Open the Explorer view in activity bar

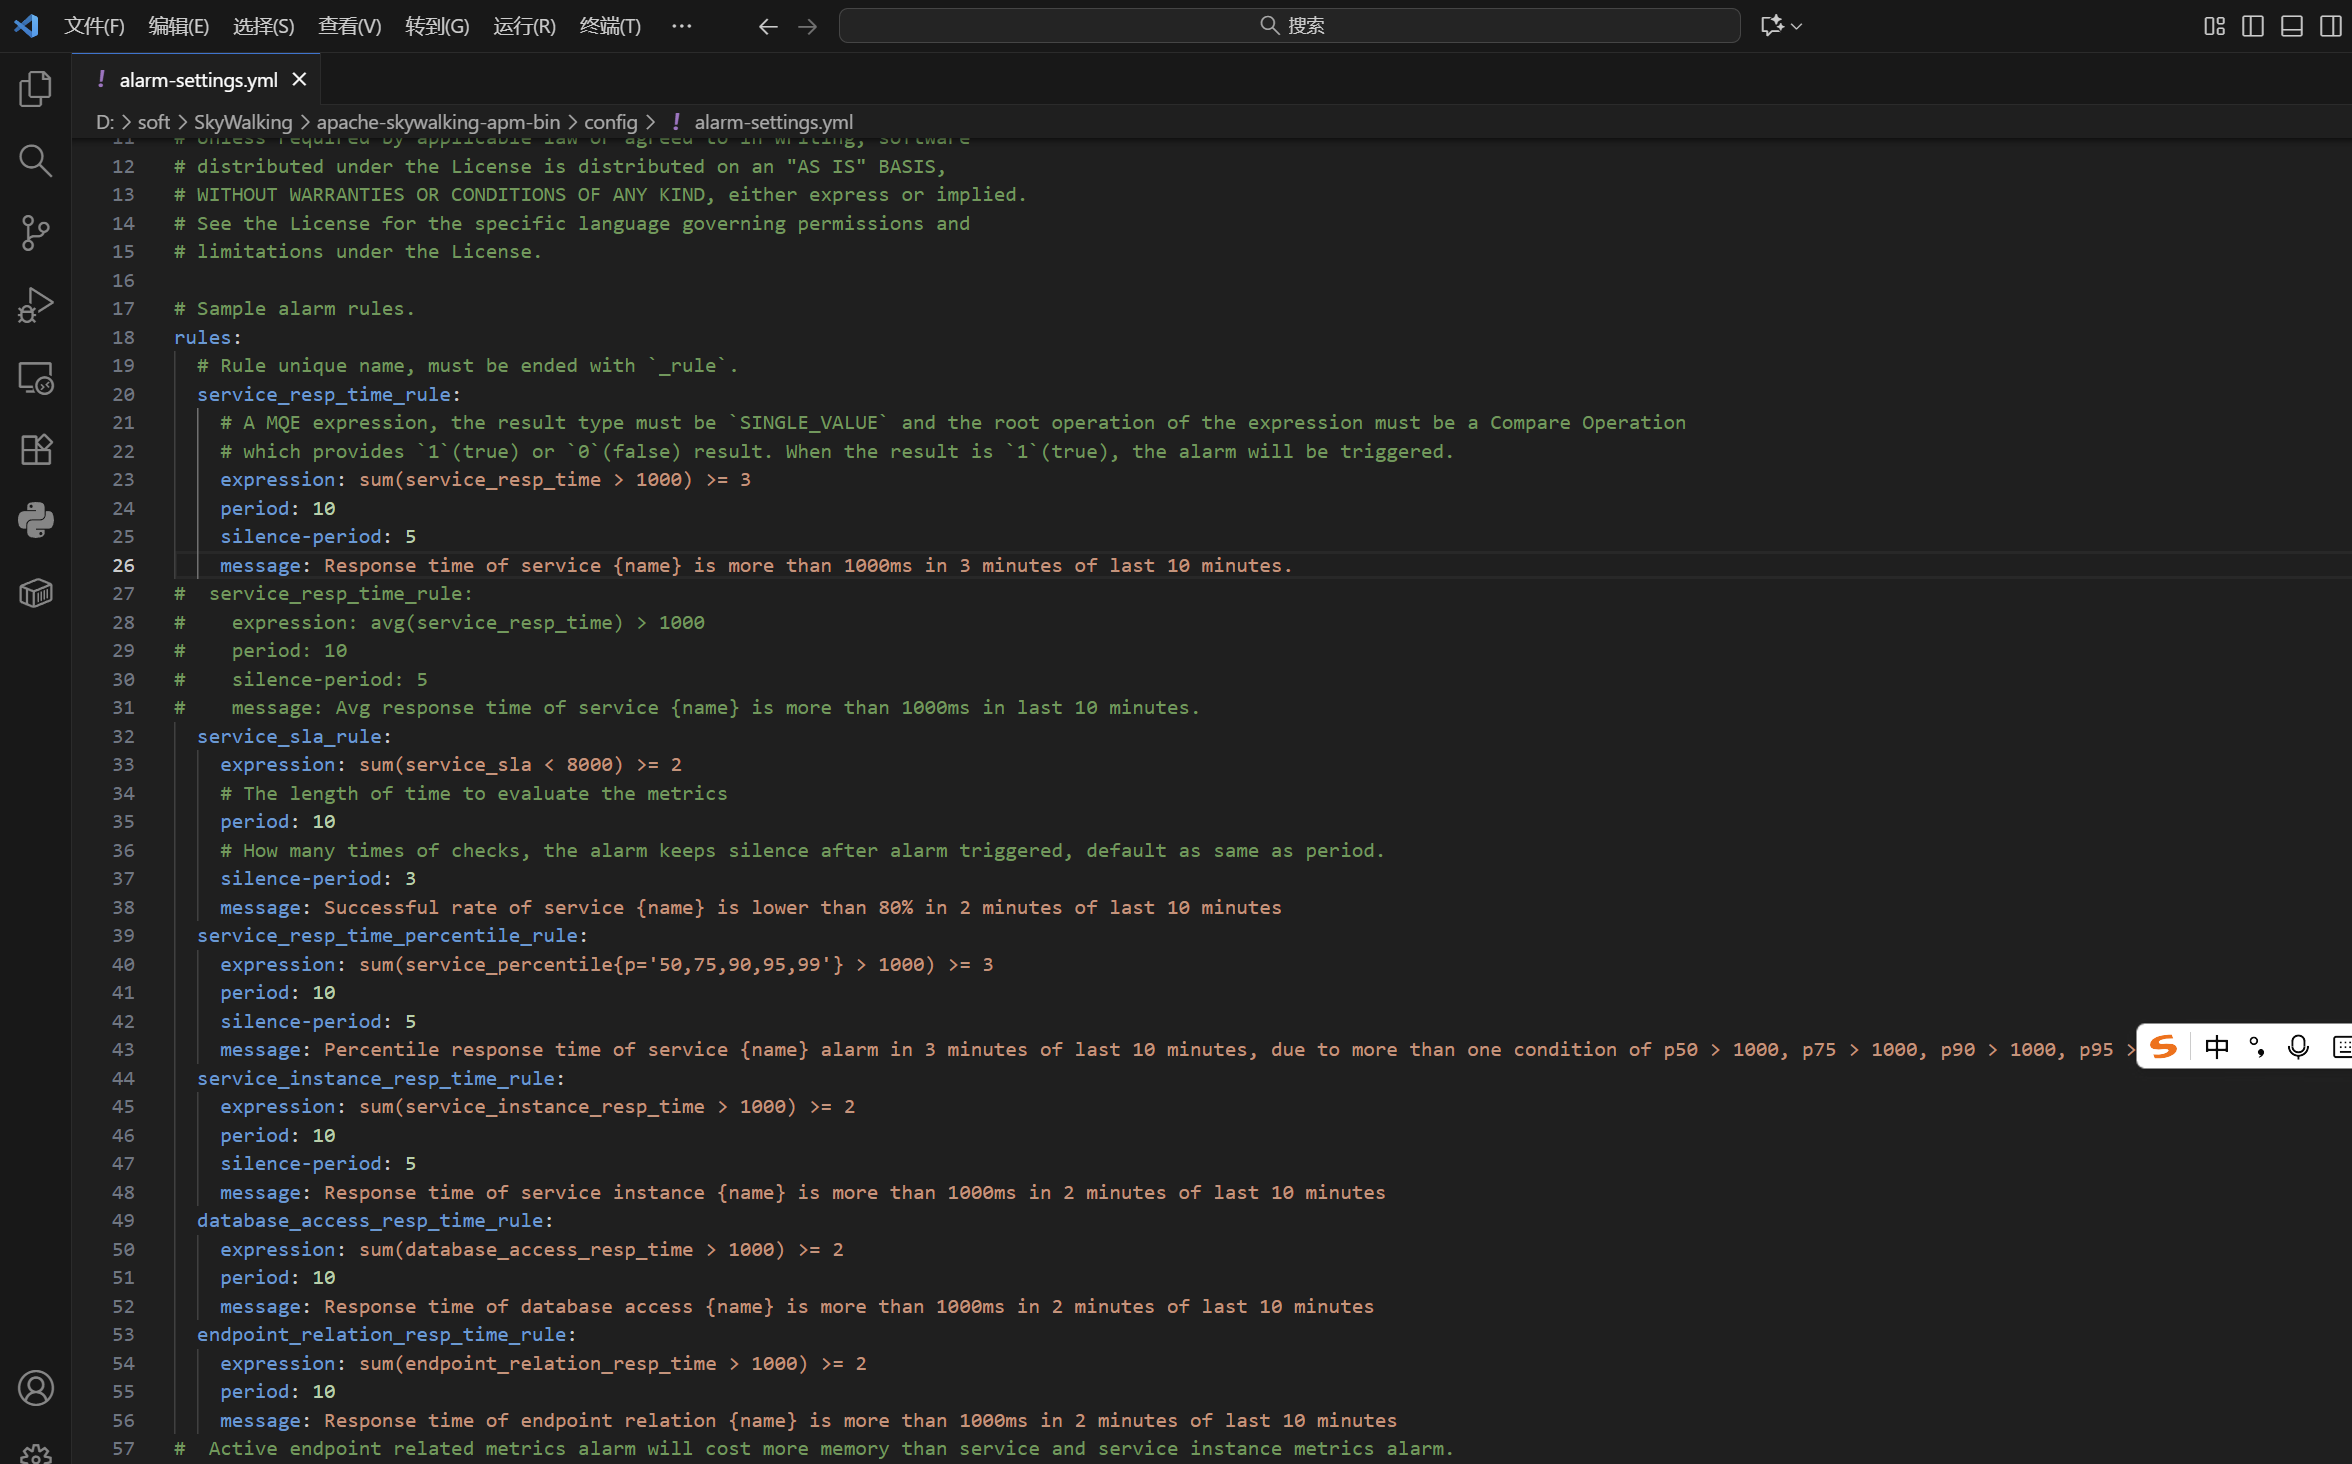click(36, 89)
